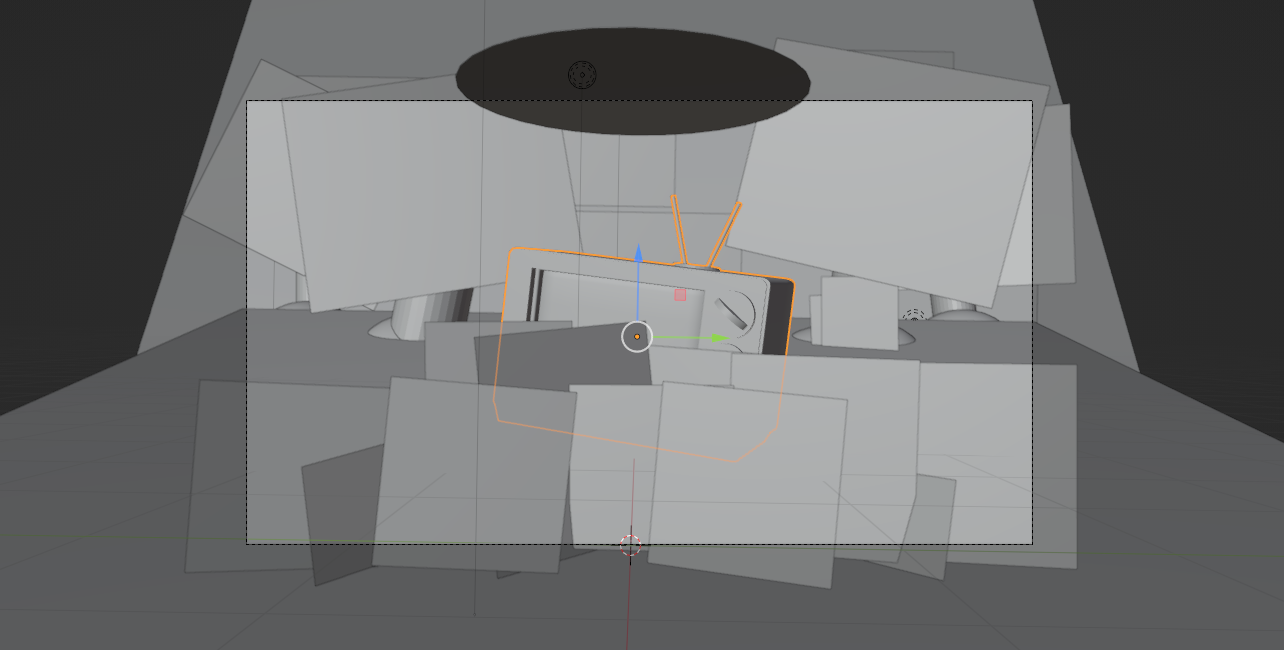Click the dark vertical slats on TV front
Screen dimensions: 1284x650
point(535,296)
